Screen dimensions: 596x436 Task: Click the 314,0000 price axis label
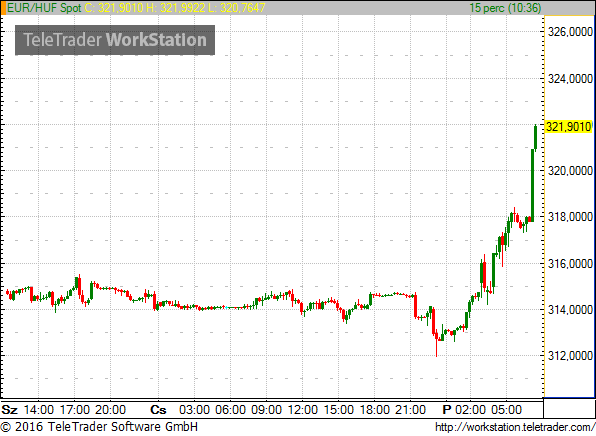point(570,309)
